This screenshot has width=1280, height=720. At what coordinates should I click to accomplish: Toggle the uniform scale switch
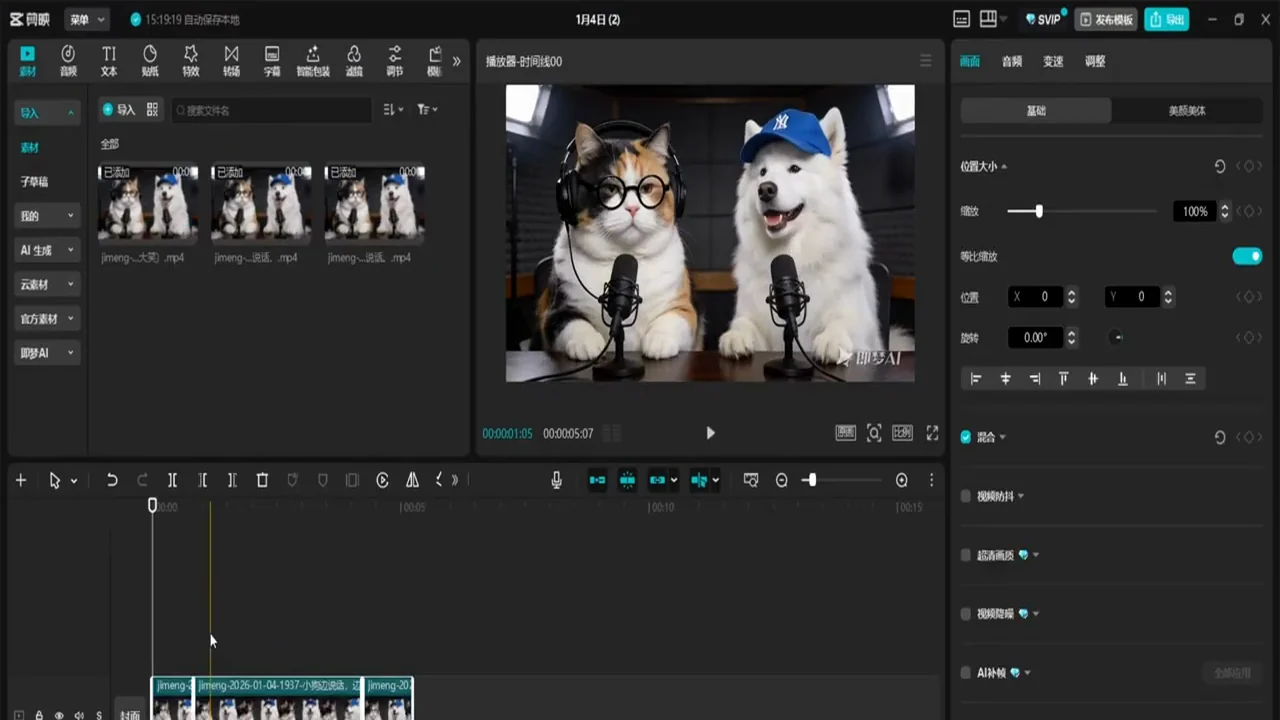(x=1247, y=256)
